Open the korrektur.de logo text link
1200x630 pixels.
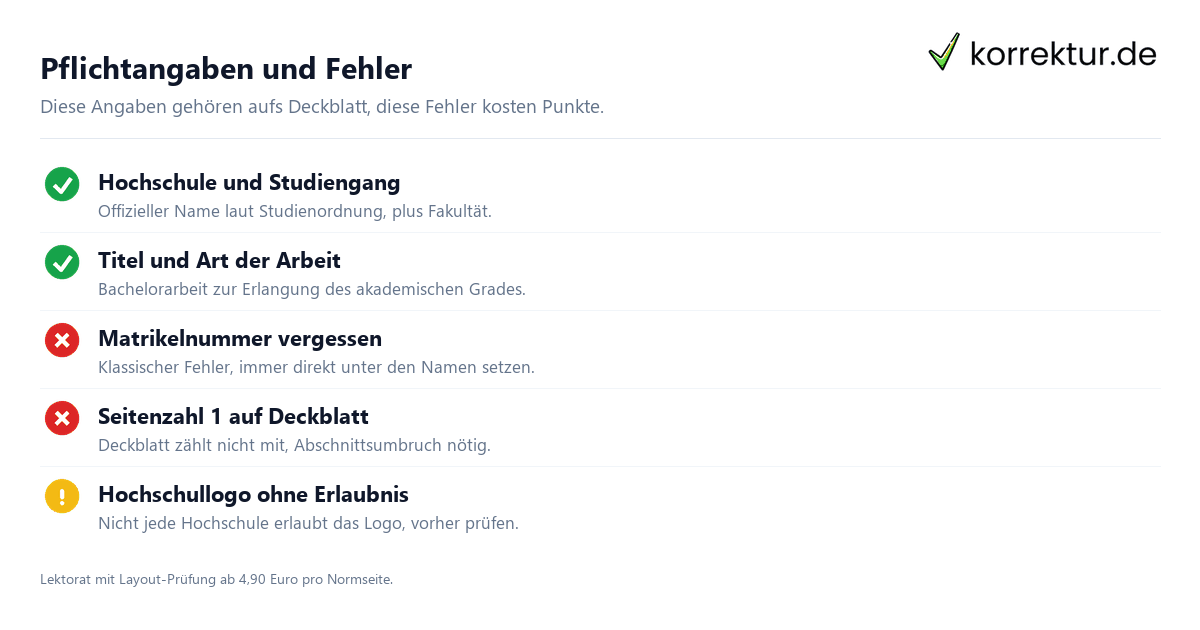pos(1063,53)
